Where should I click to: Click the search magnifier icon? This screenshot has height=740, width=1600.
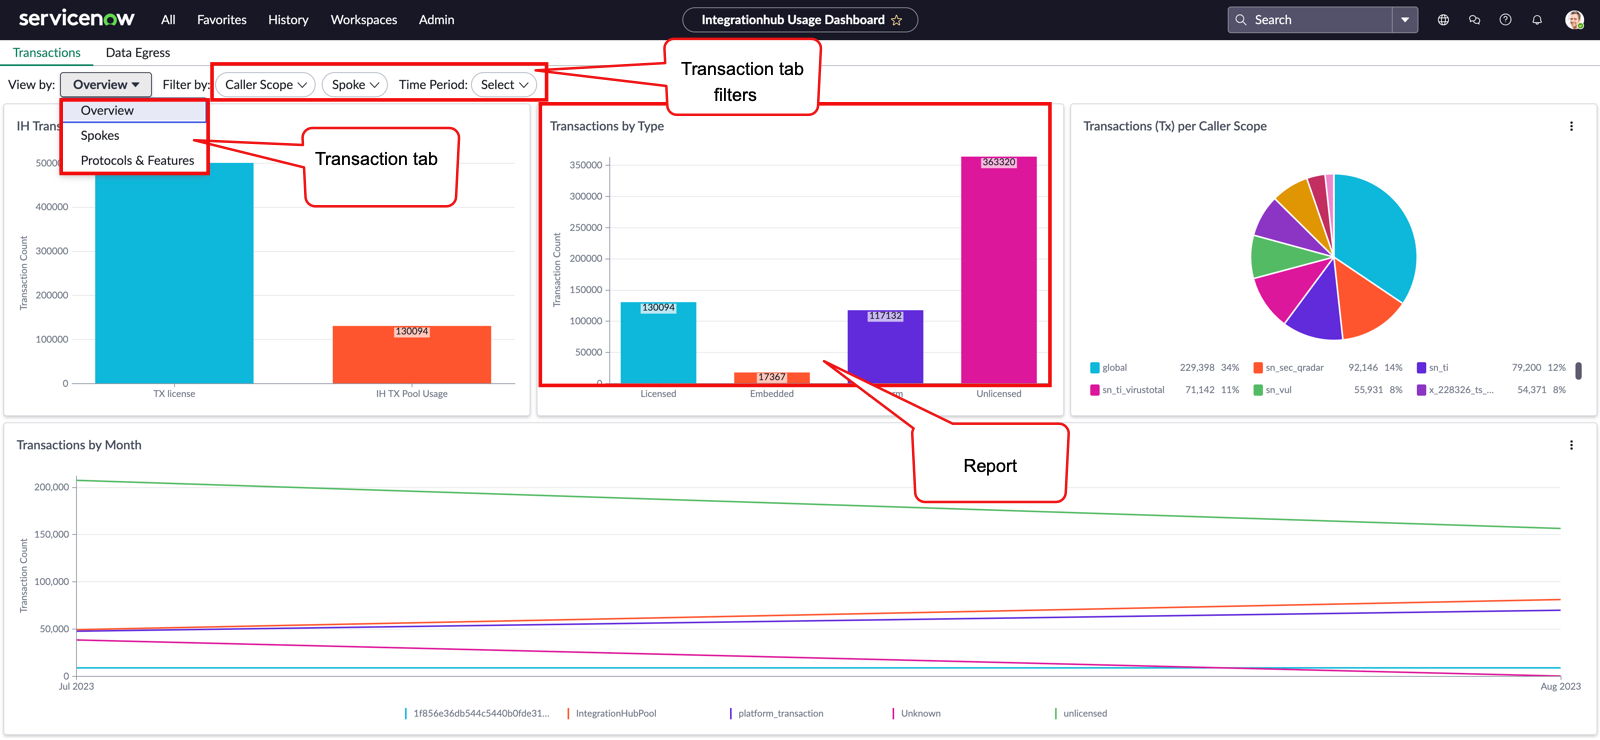pos(1241,20)
